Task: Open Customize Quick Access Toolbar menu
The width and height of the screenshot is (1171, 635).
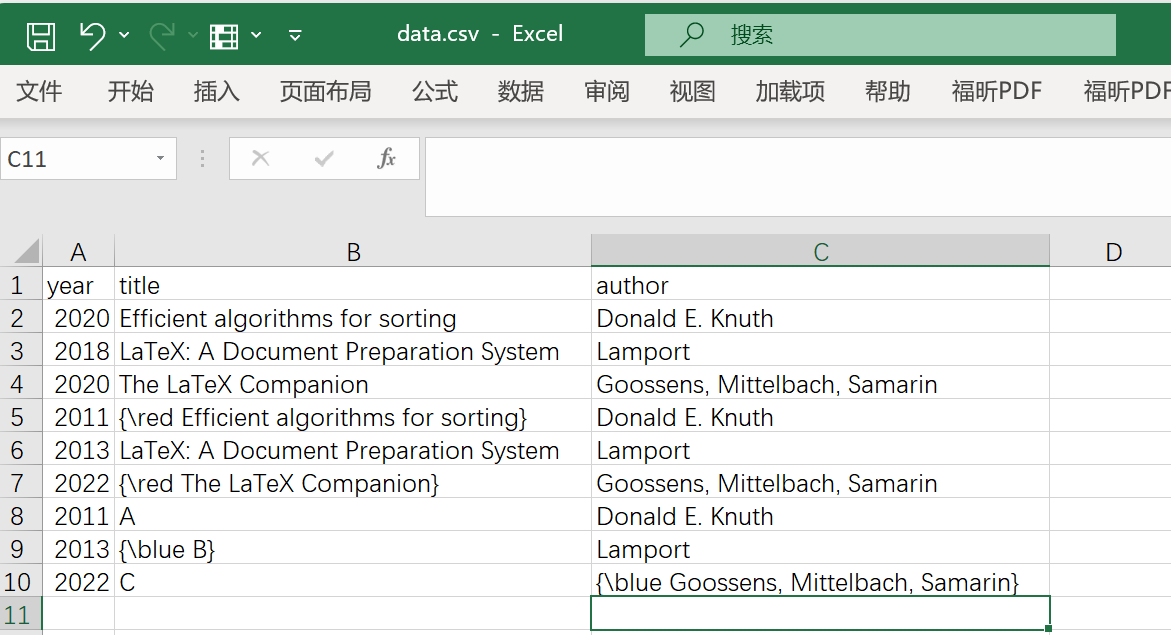Action: (x=295, y=35)
